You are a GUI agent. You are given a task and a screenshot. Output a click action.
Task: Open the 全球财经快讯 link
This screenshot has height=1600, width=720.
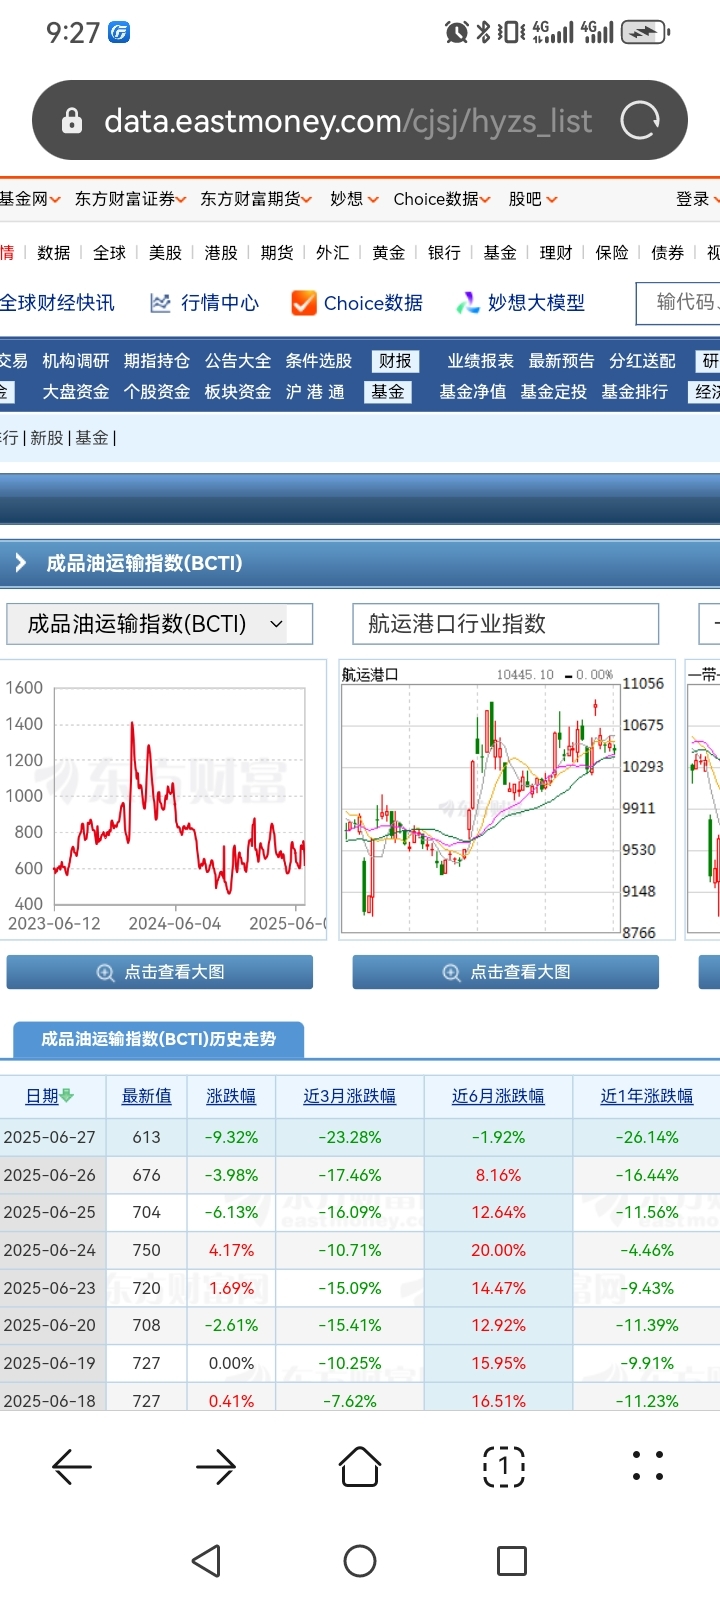click(57, 303)
